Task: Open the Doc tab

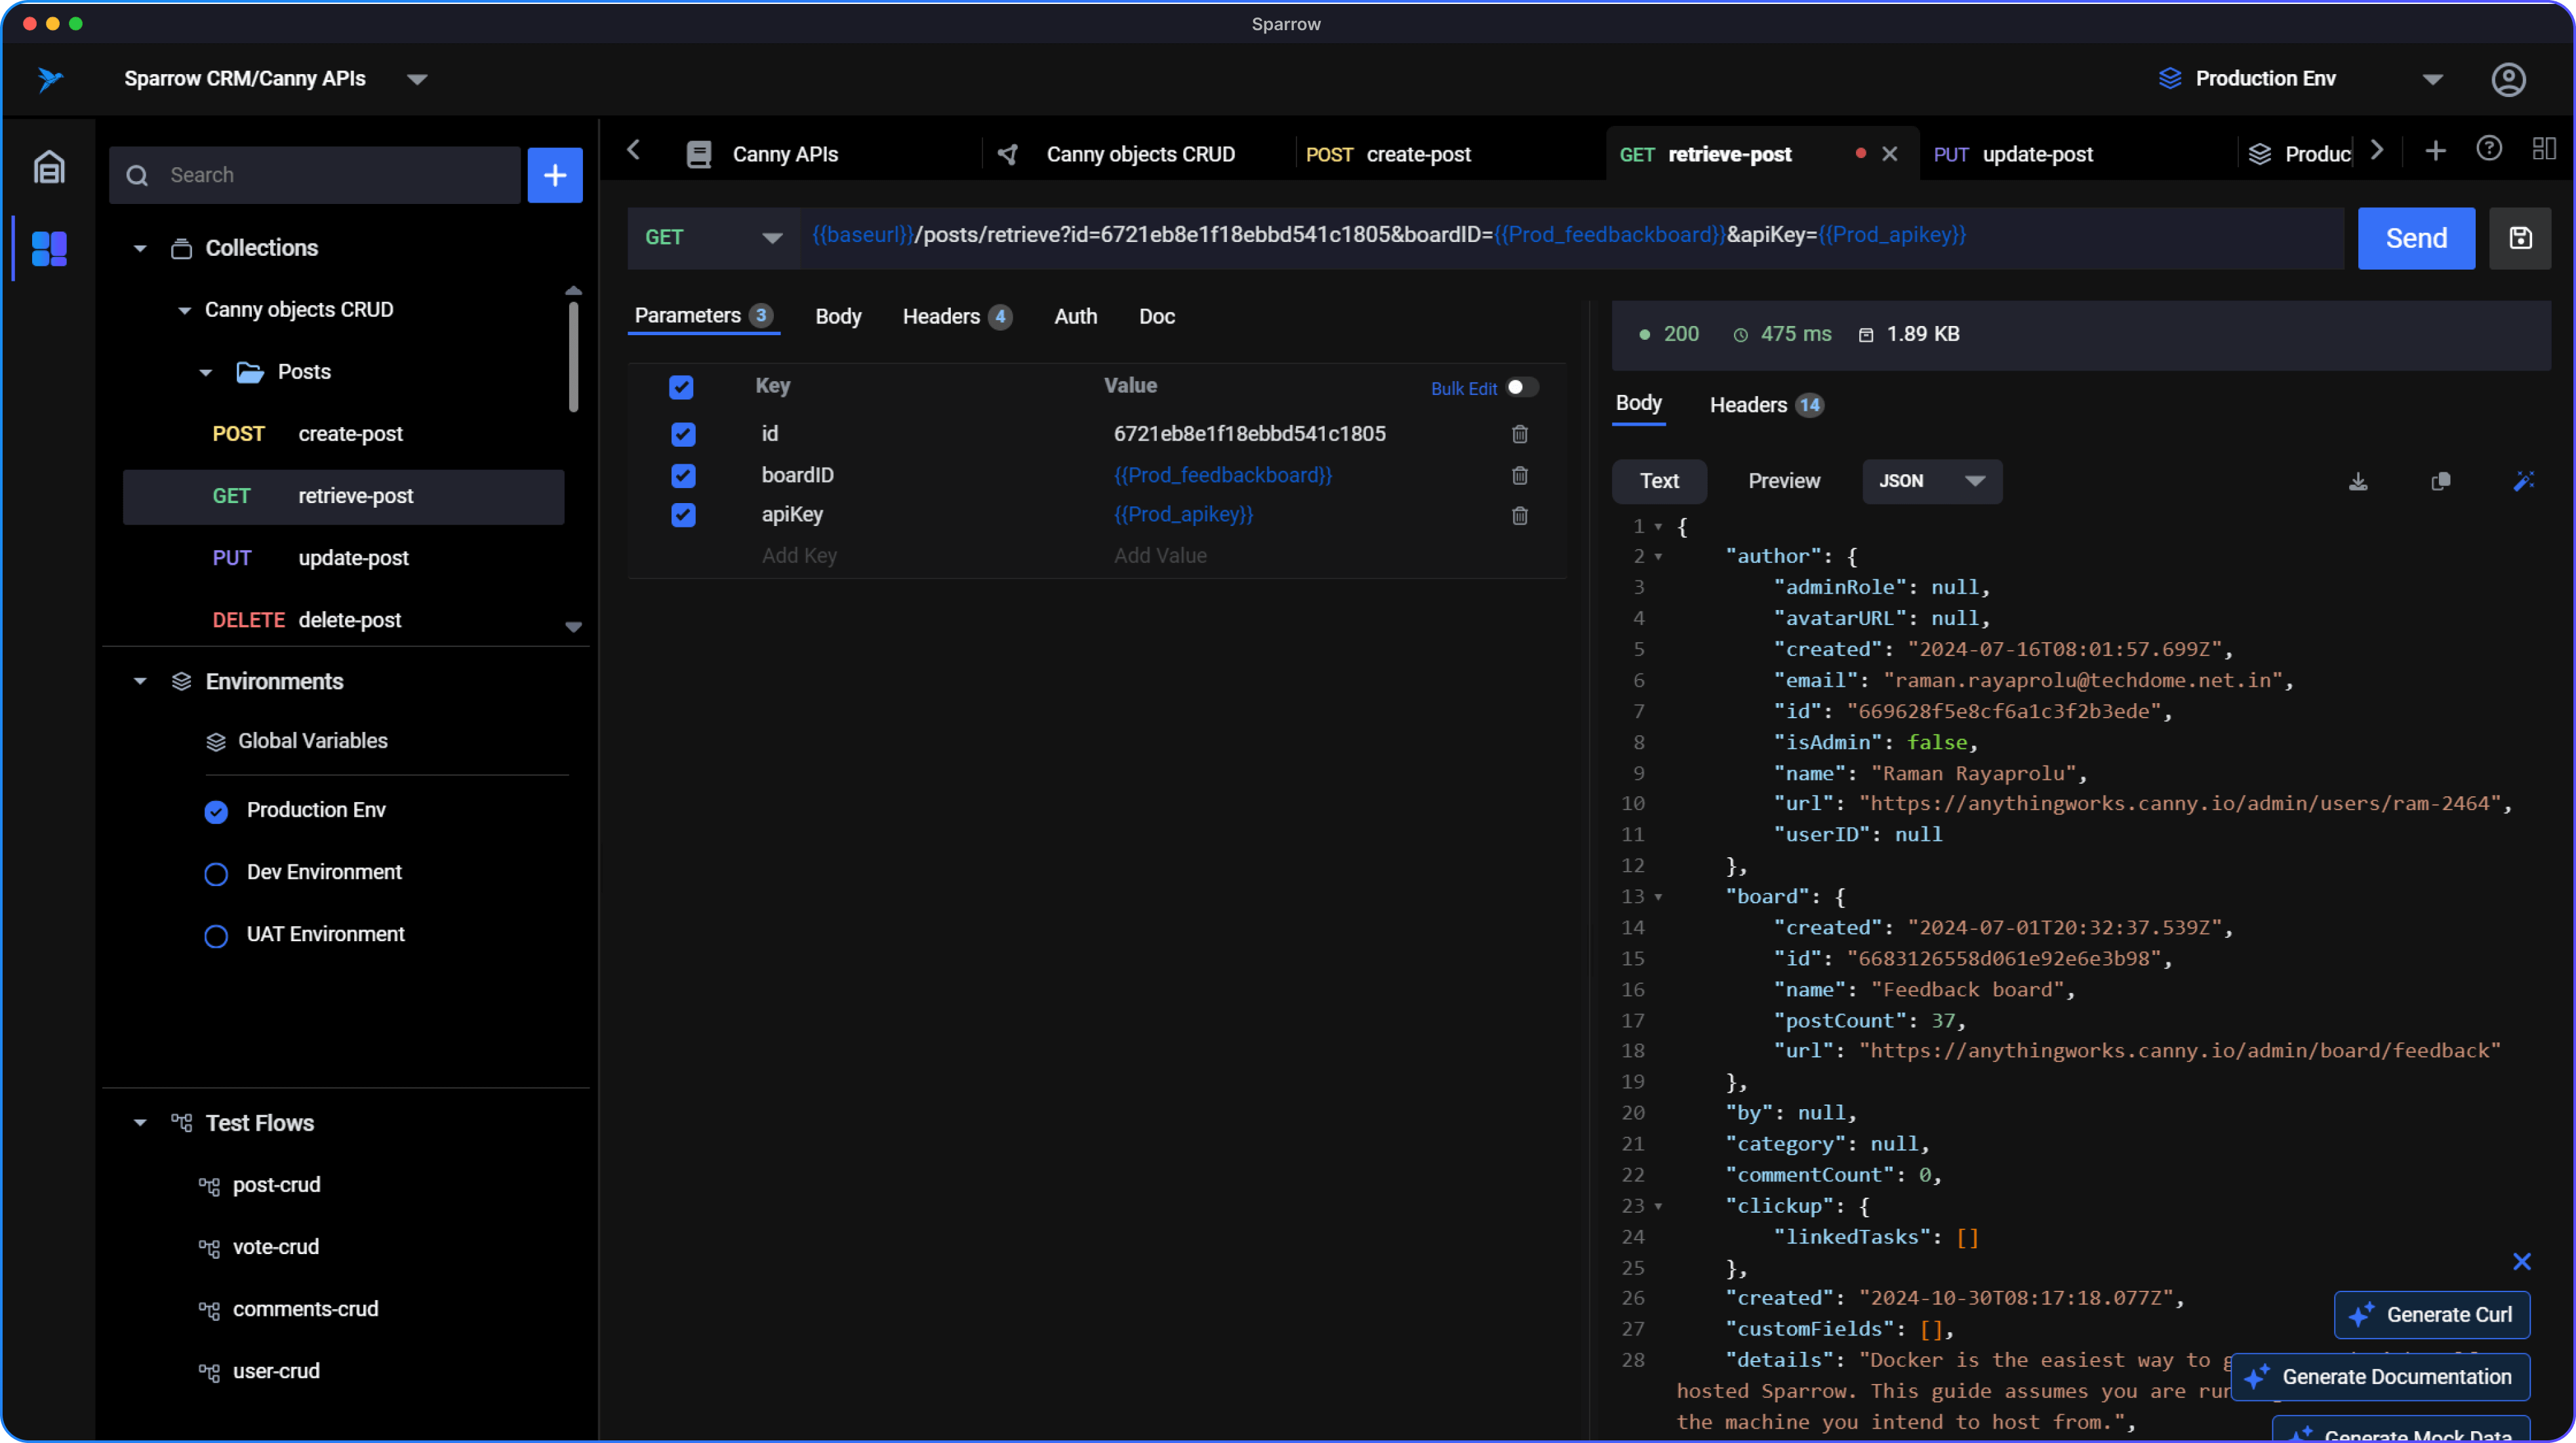Action: pos(1156,317)
